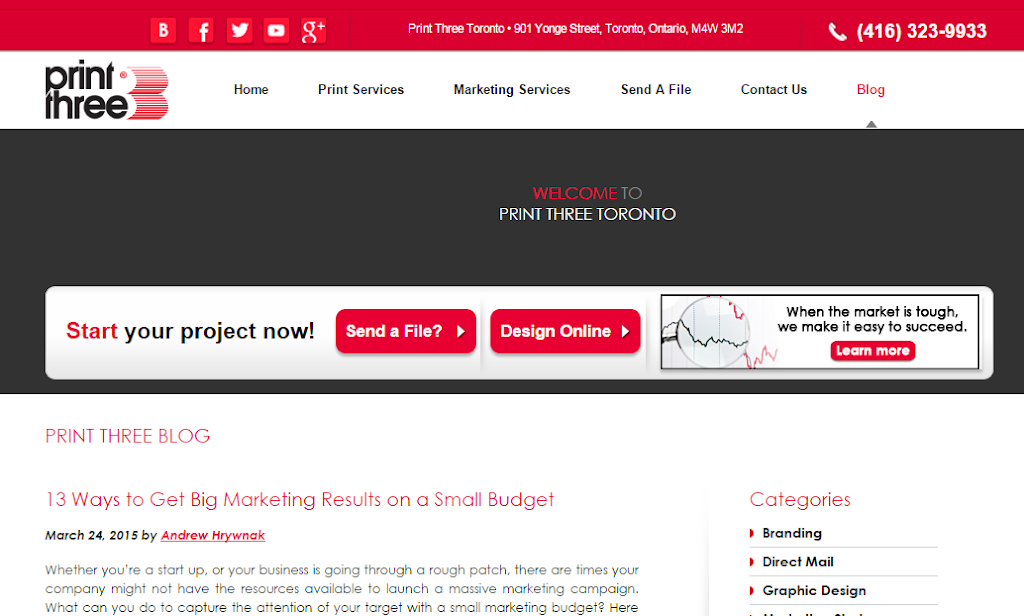Open the Blogger social icon
This screenshot has height=616, width=1024.
pos(163,30)
